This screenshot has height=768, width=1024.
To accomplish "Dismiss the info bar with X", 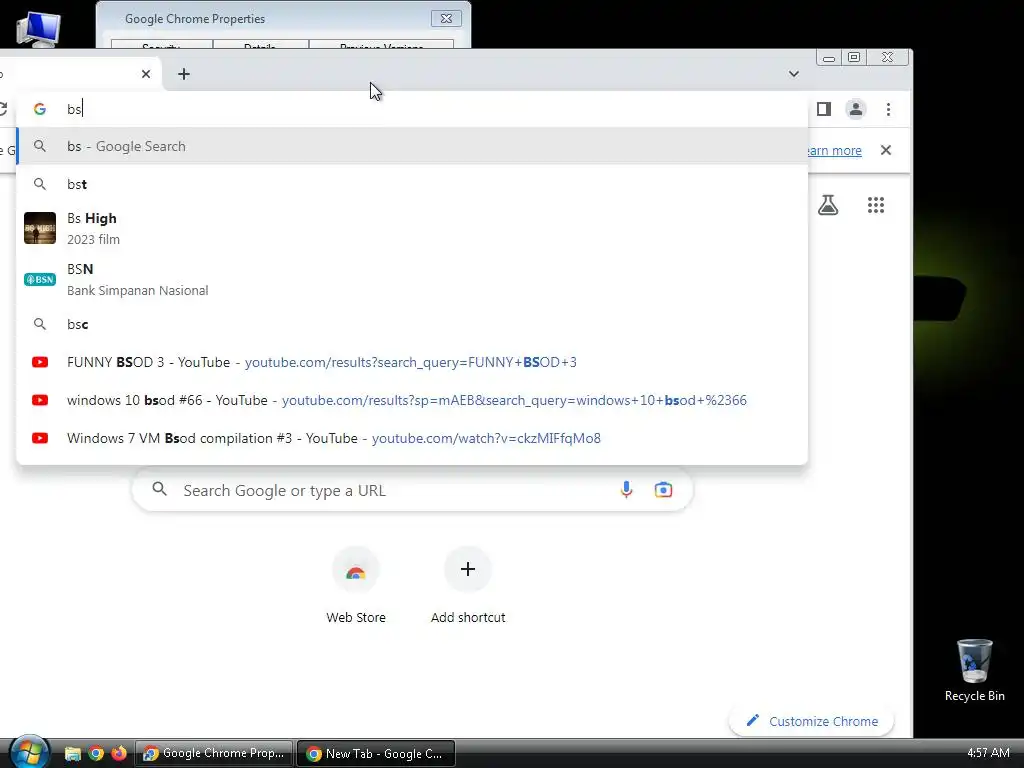I will click(886, 150).
